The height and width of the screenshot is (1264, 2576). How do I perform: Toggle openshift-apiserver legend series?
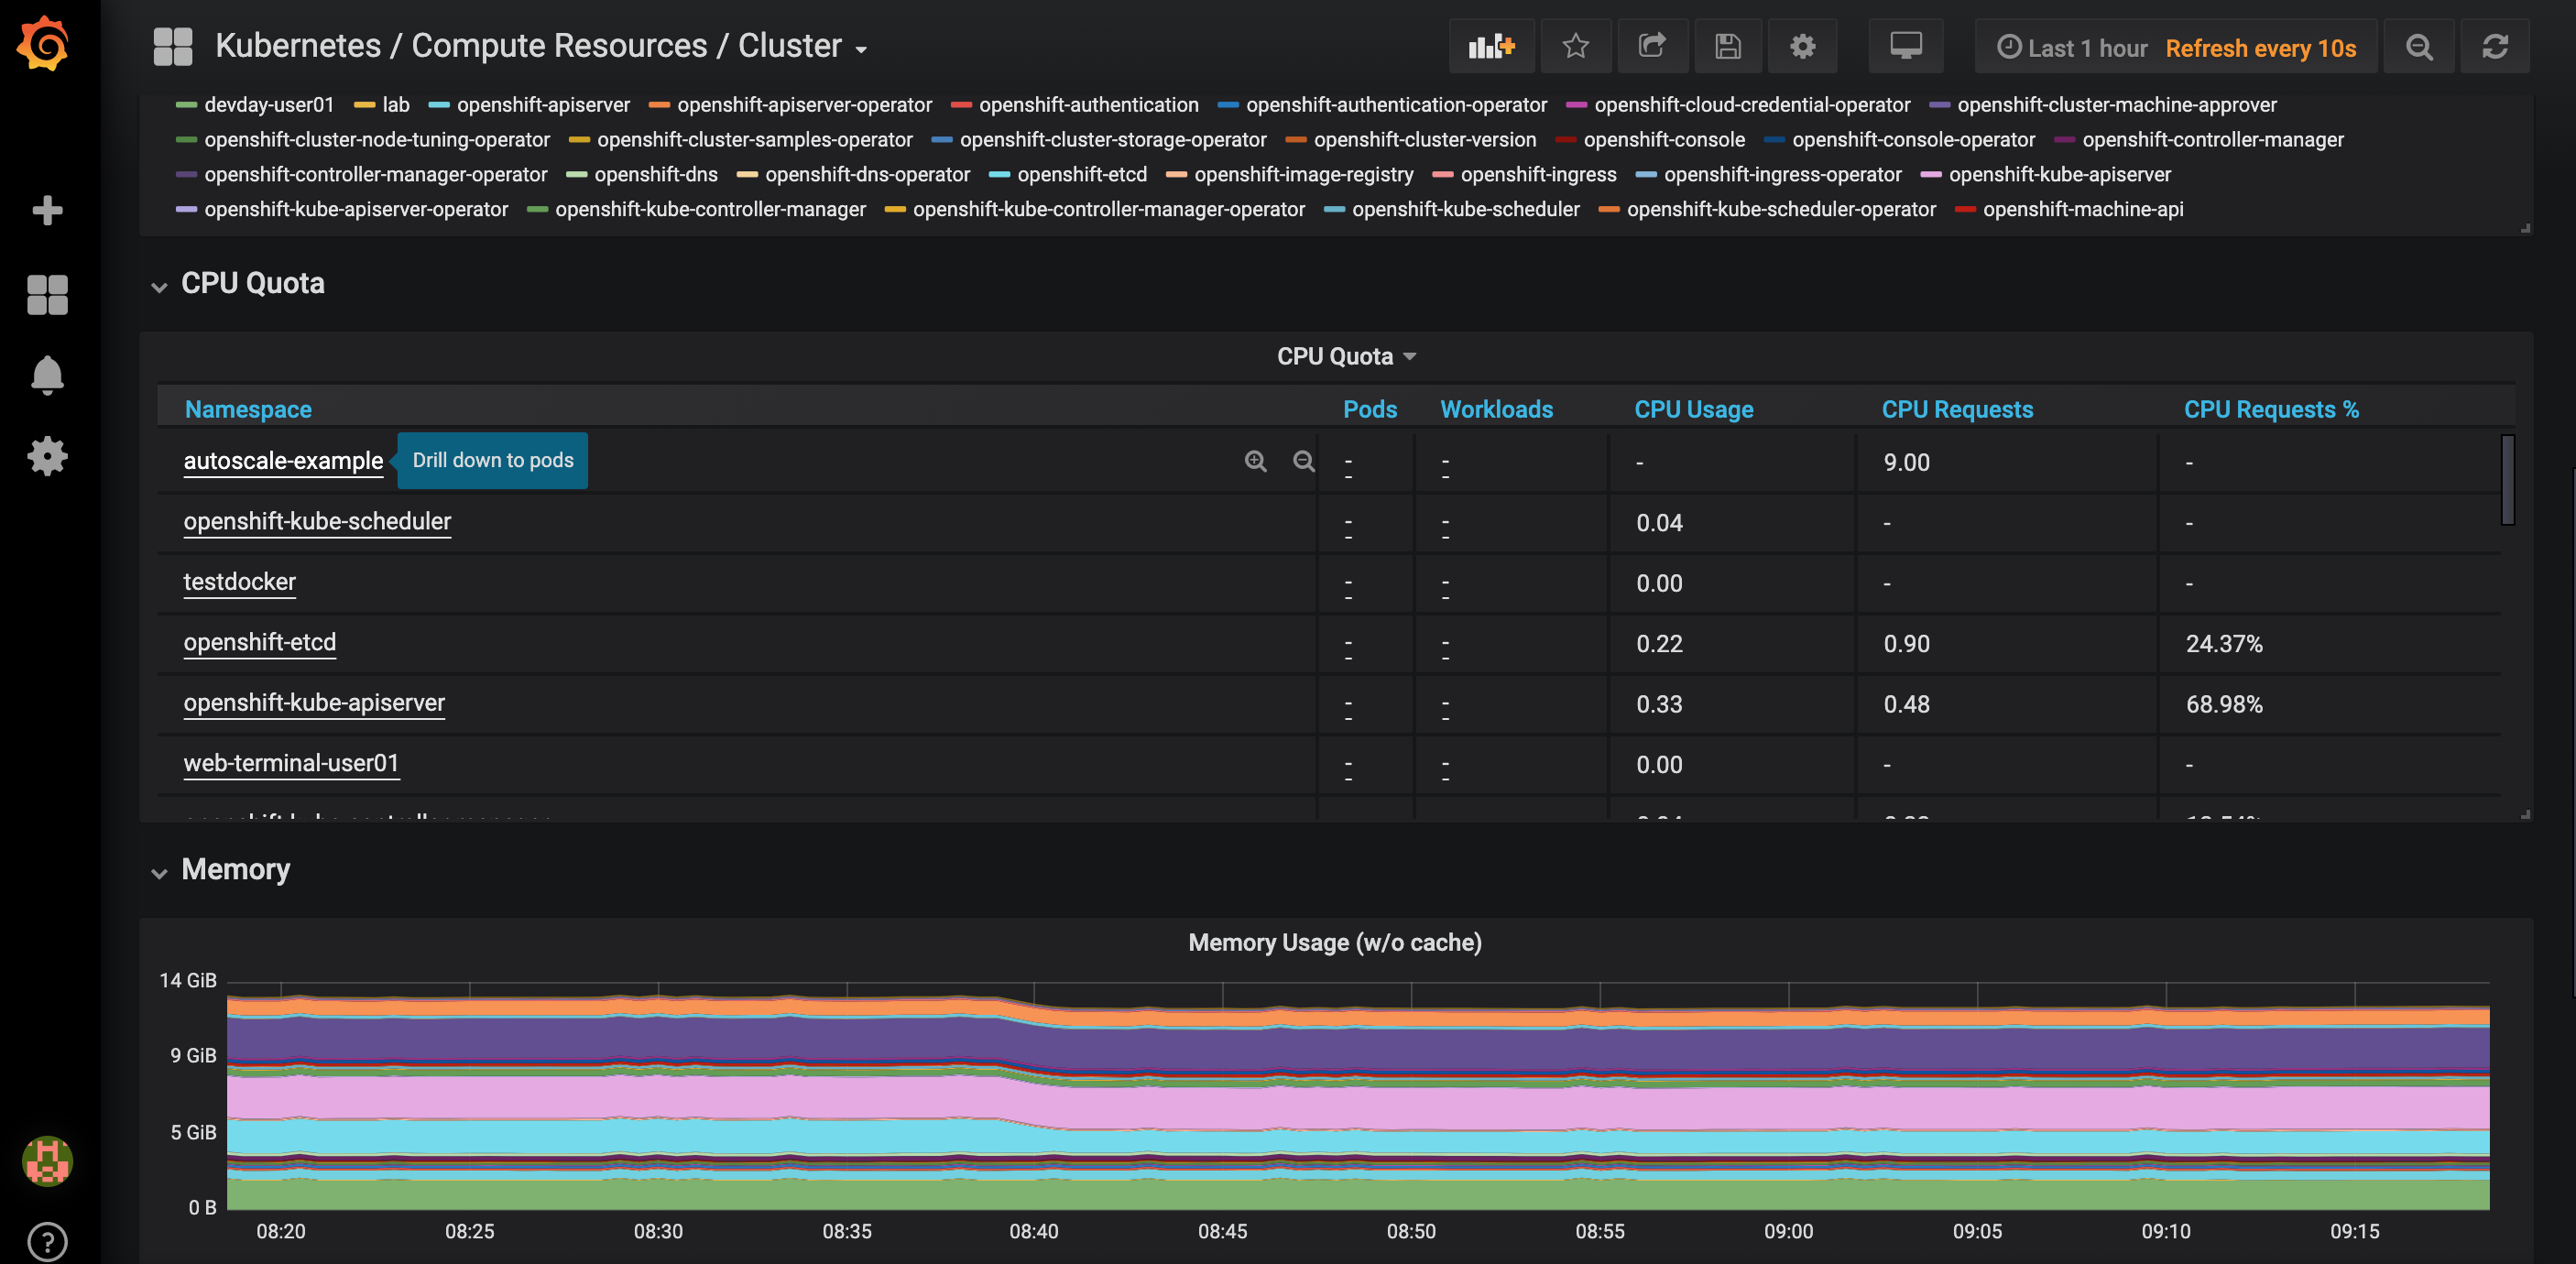tap(543, 105)
